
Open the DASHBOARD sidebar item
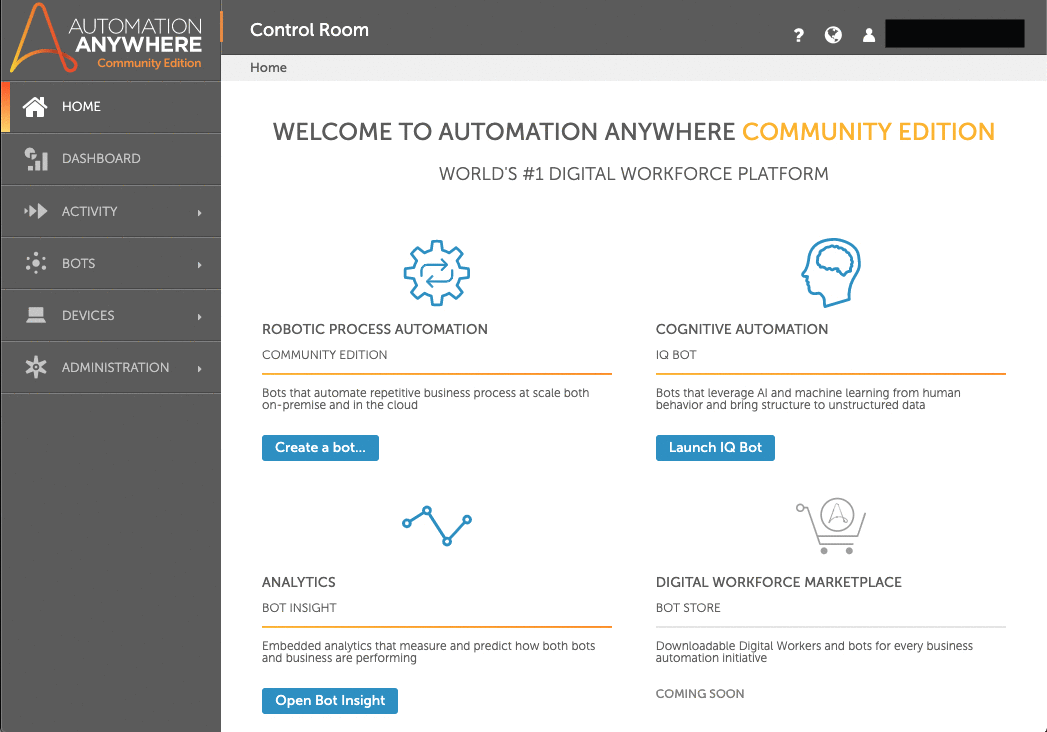(x=111, y=159)
